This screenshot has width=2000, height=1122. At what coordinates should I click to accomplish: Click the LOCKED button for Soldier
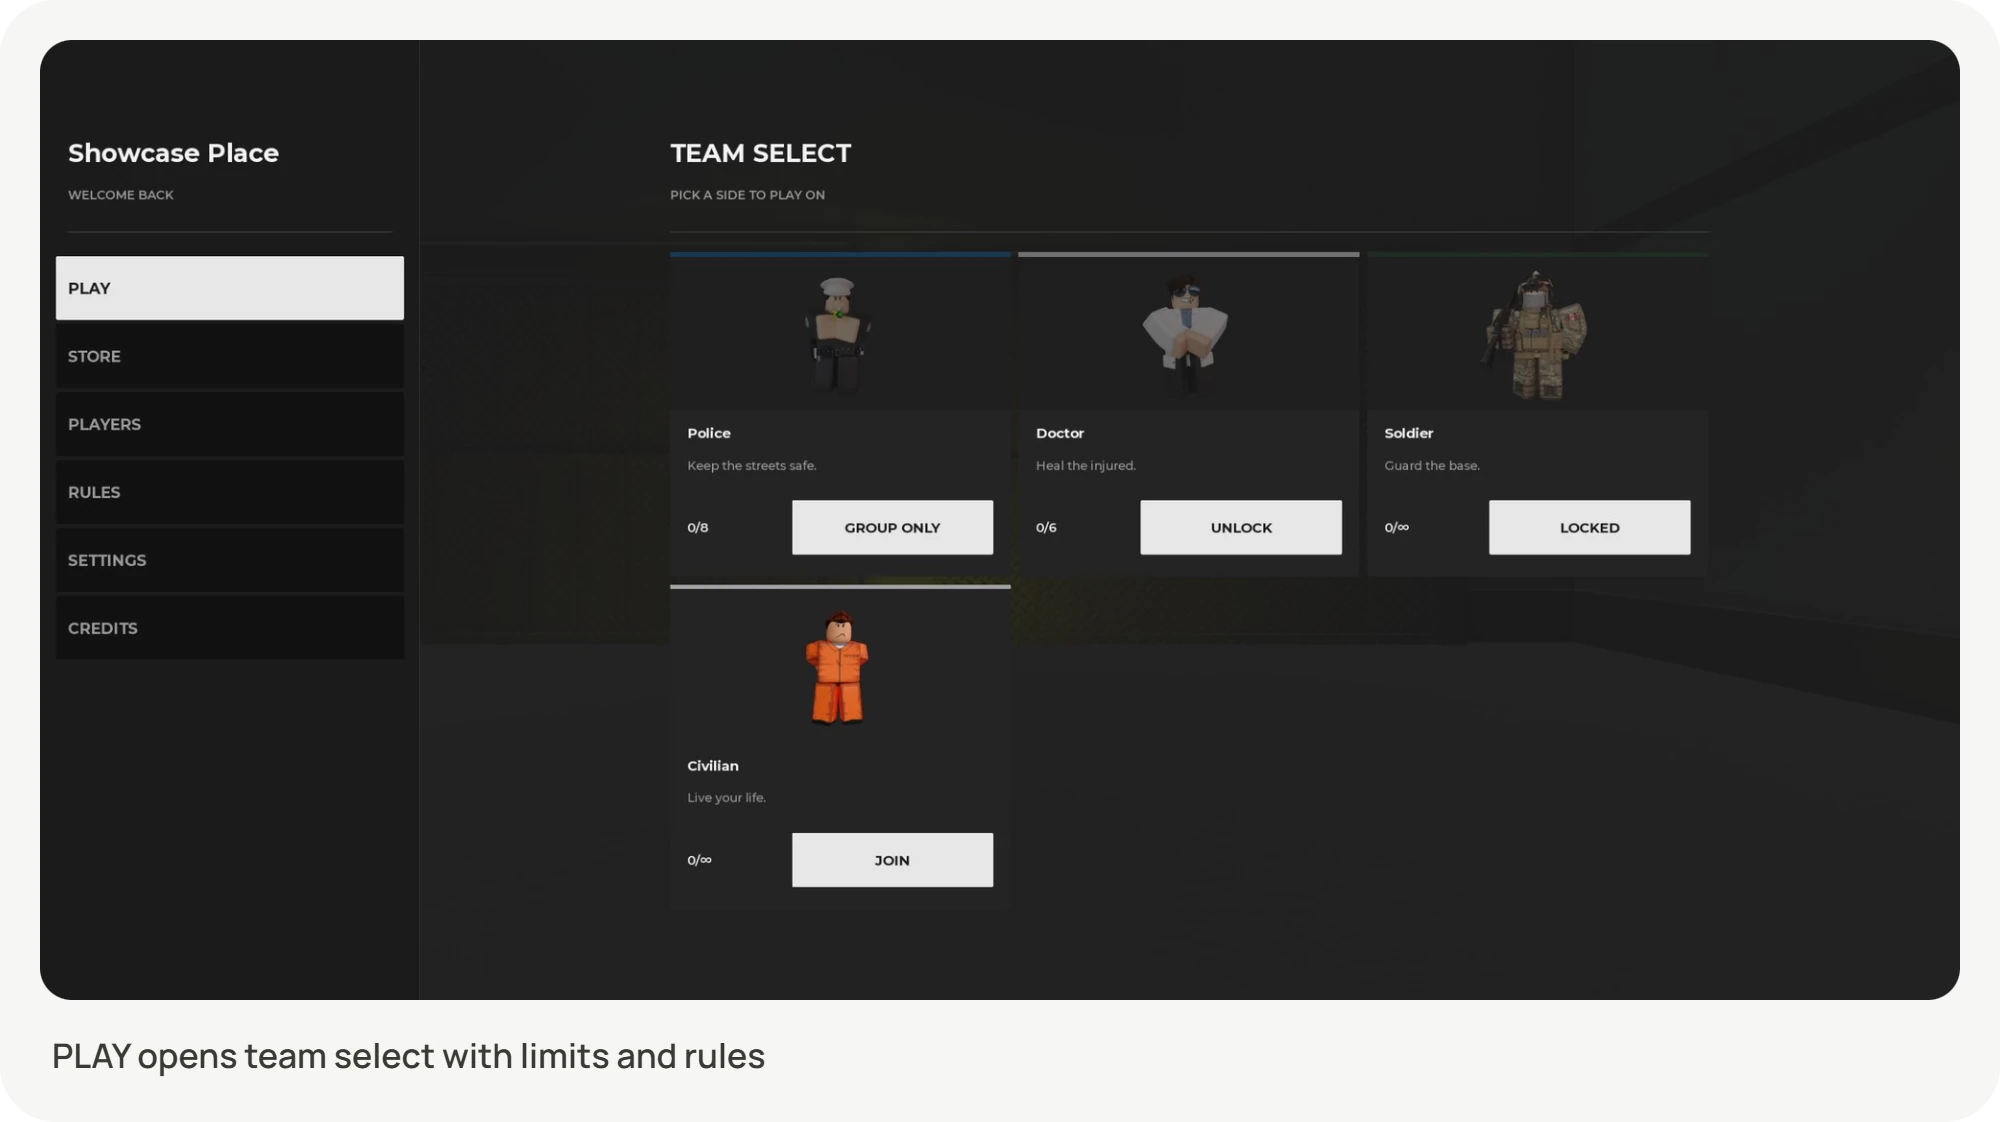coord(1589,527)
